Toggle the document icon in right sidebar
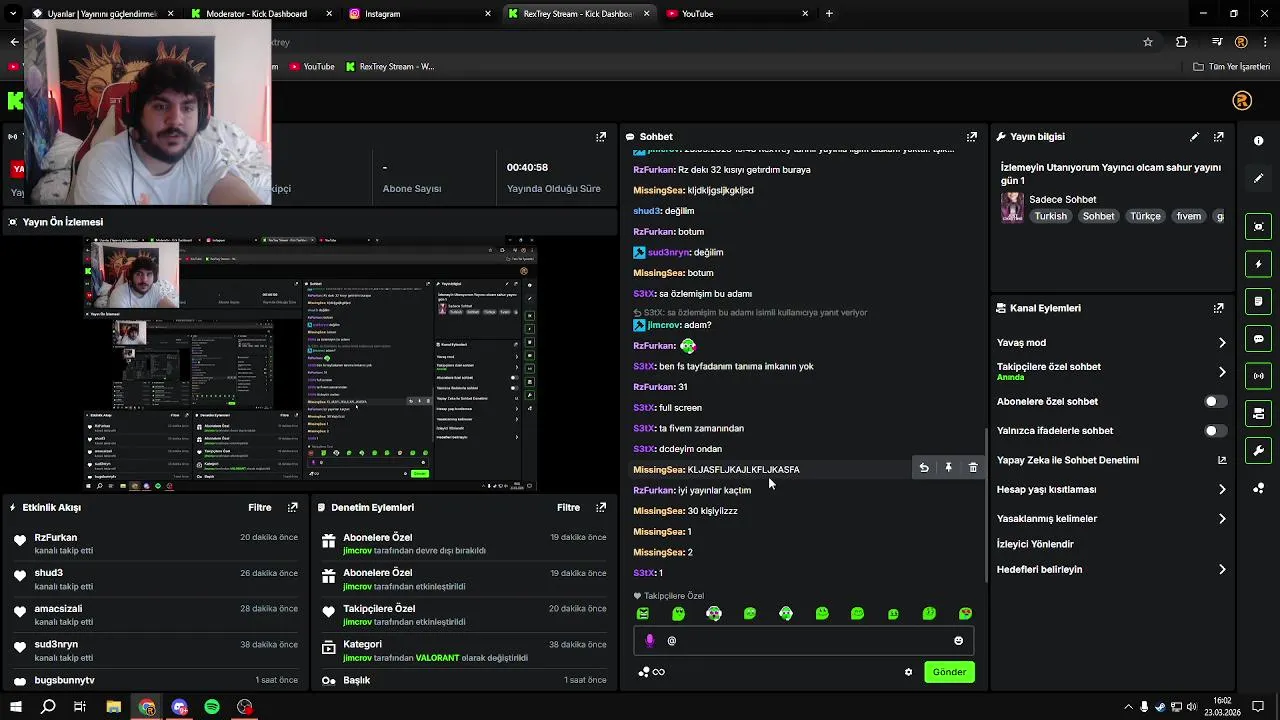 (1259, 301)
